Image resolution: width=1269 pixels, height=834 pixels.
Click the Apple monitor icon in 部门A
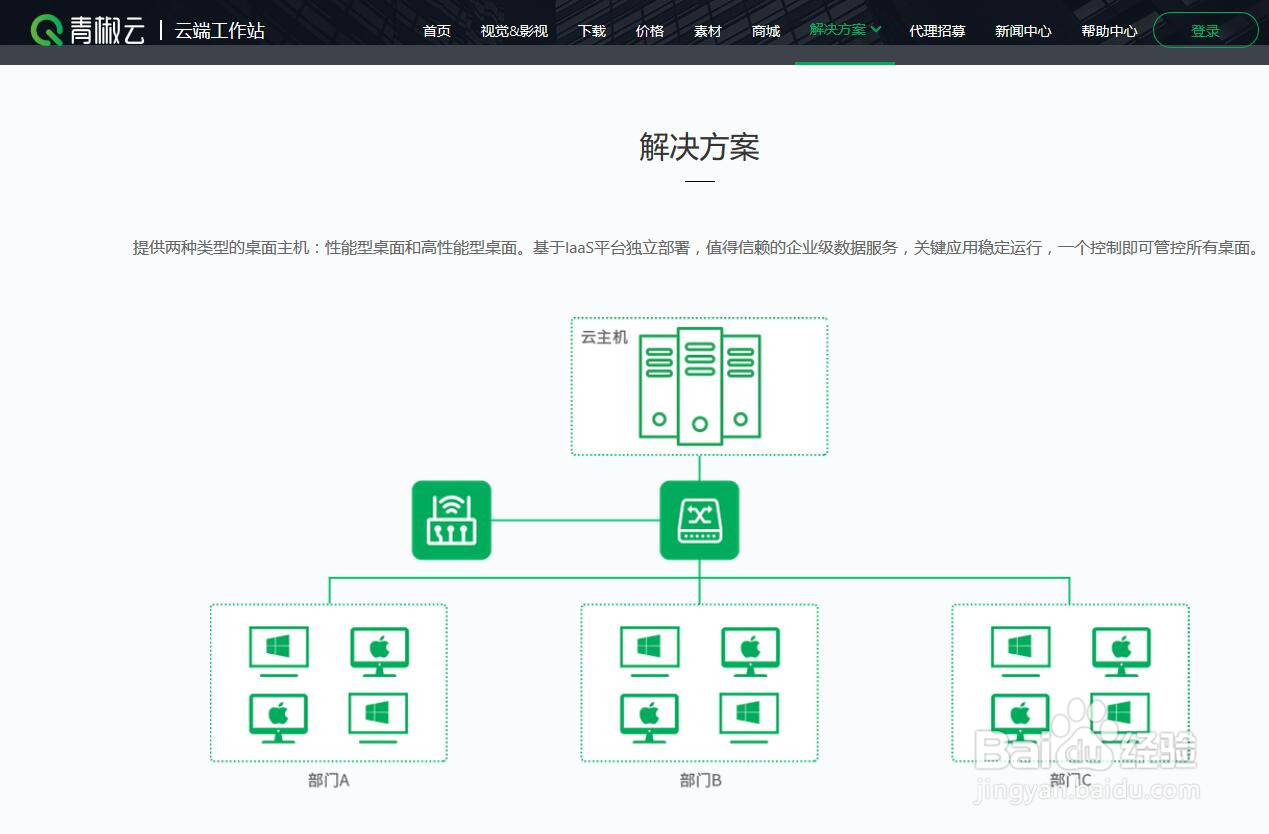coord(380,650)
